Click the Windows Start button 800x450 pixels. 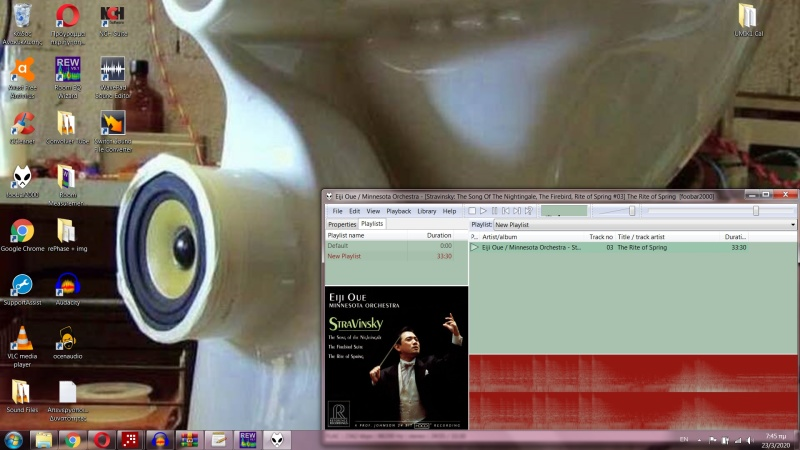point(13,440)
